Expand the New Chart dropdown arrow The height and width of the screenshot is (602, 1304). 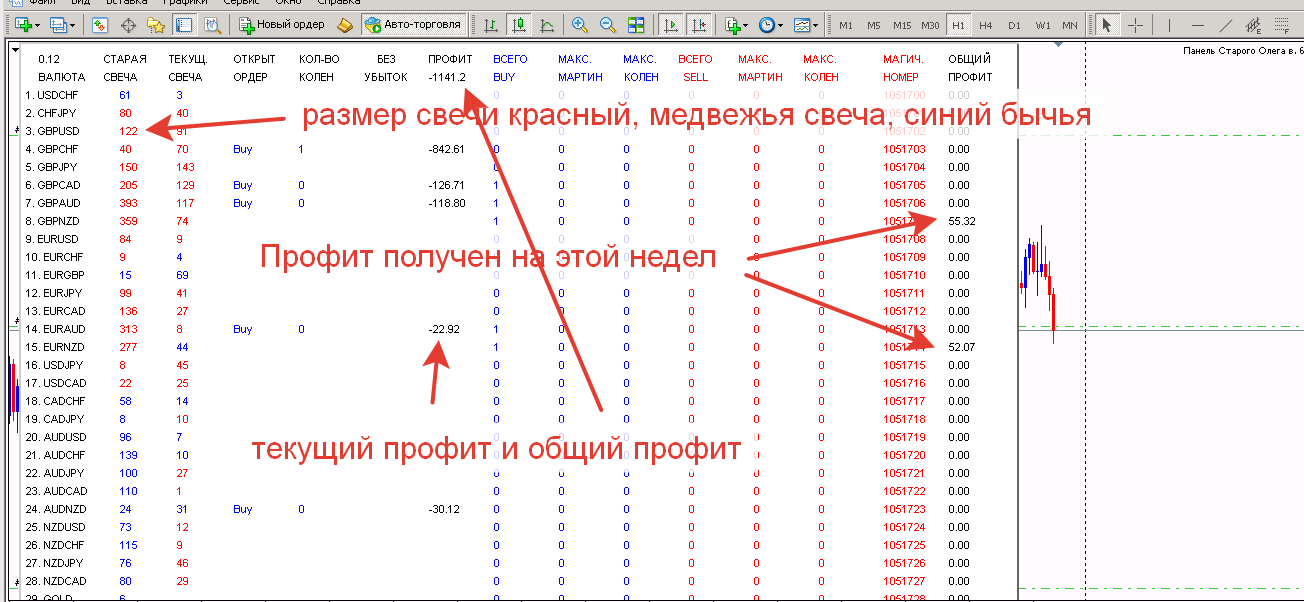[36, 25]
